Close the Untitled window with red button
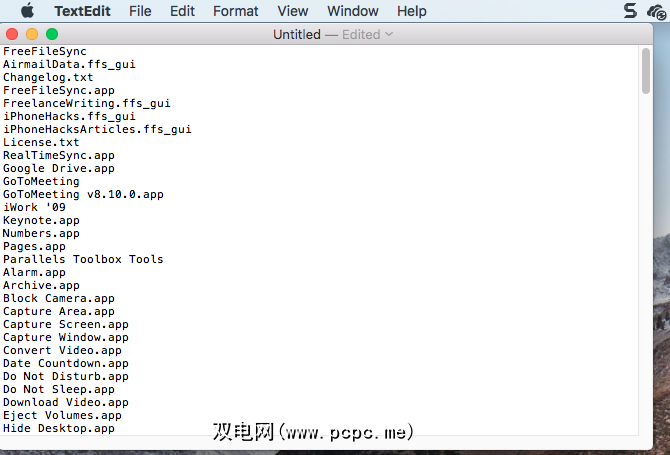Screen dimensions: 670x455 pyautogui.click(x=12, y=34)
